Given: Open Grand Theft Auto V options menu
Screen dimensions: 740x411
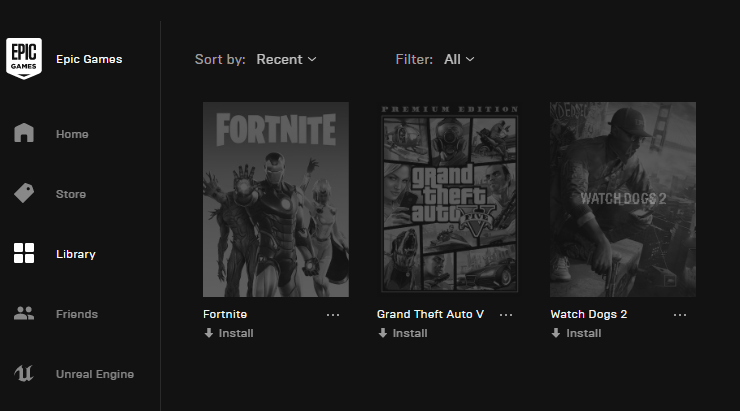Looking at the screenshot, I should tap(506, 315).
